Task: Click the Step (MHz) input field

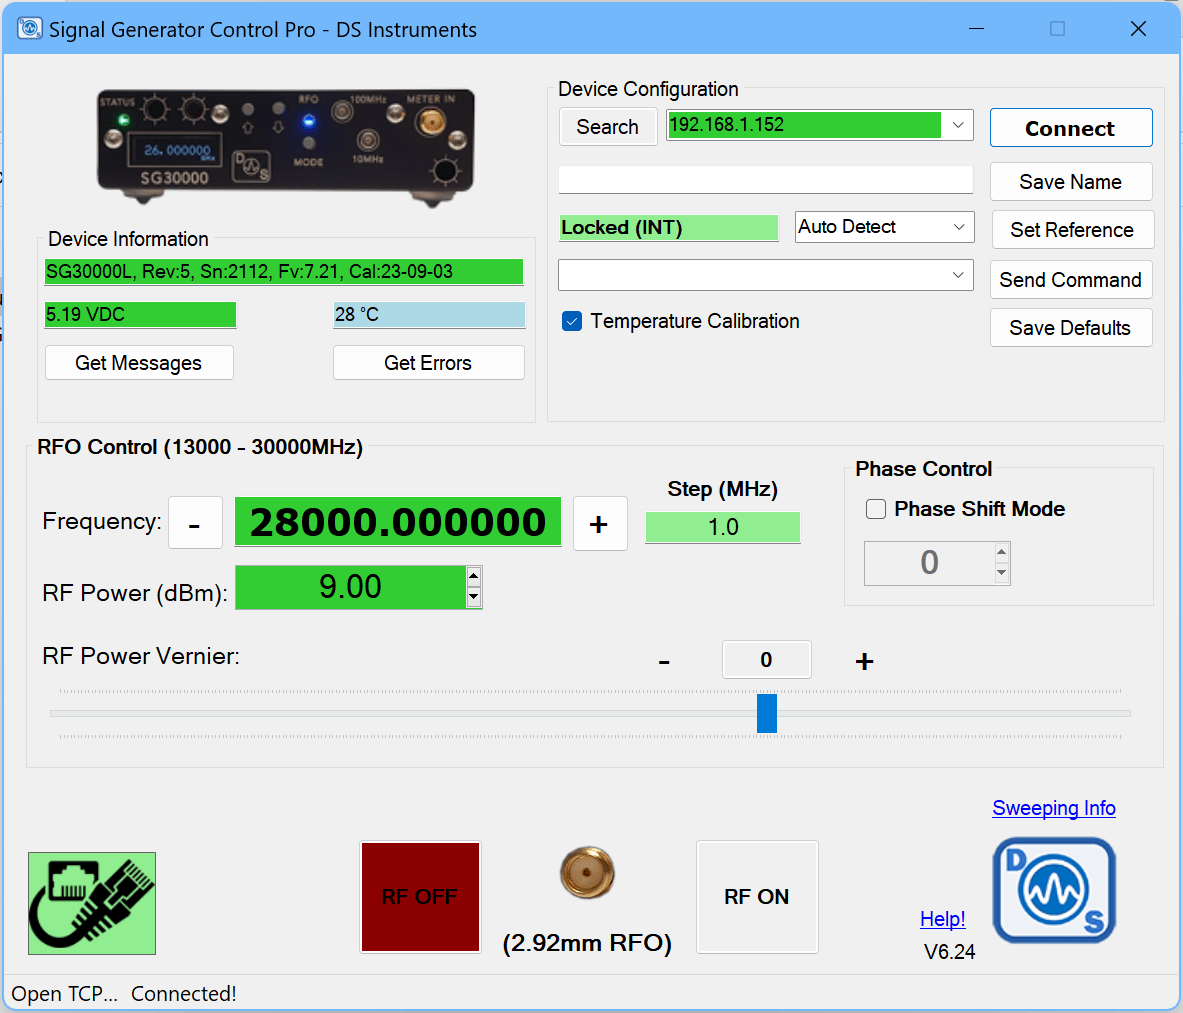Action: point(723,527)
